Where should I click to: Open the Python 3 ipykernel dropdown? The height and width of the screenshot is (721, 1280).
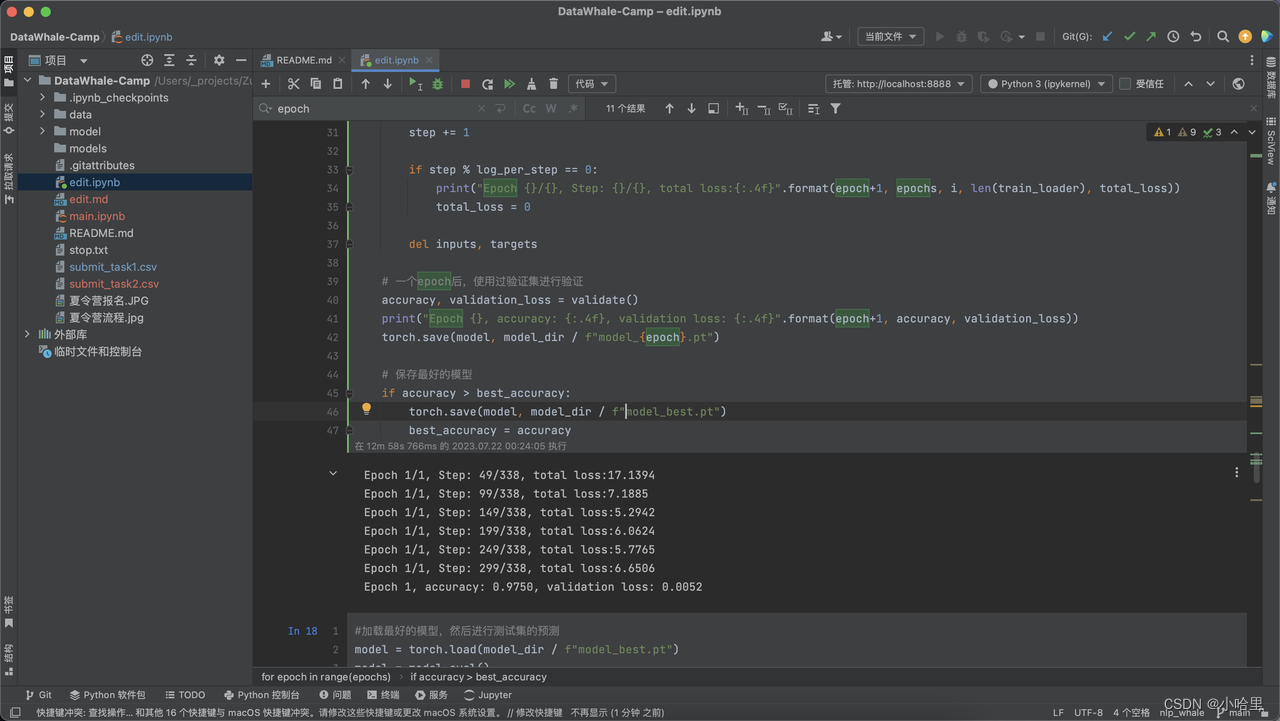[x=1046, y=84]
